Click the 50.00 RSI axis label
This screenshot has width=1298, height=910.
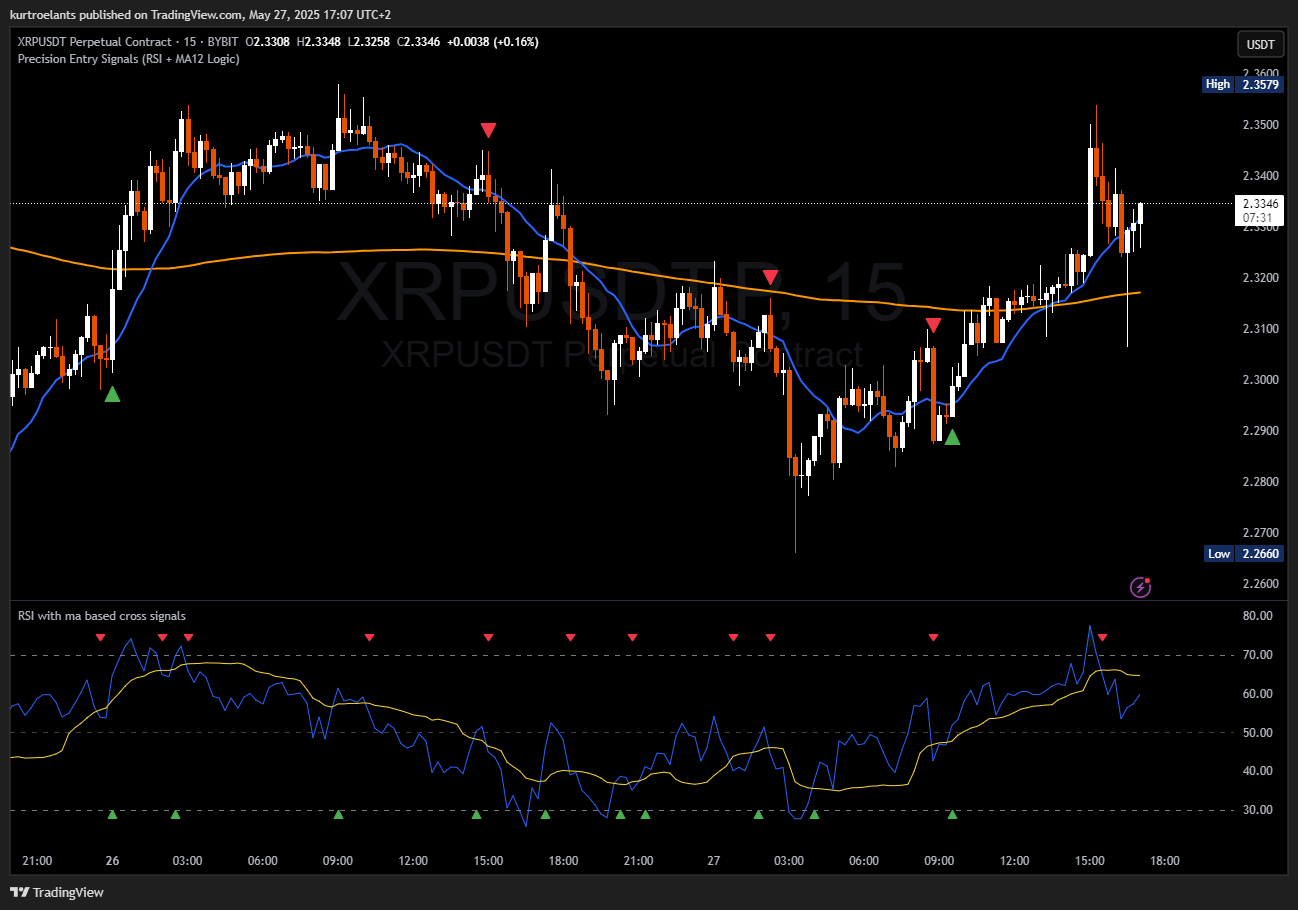tap(1255, 733)
